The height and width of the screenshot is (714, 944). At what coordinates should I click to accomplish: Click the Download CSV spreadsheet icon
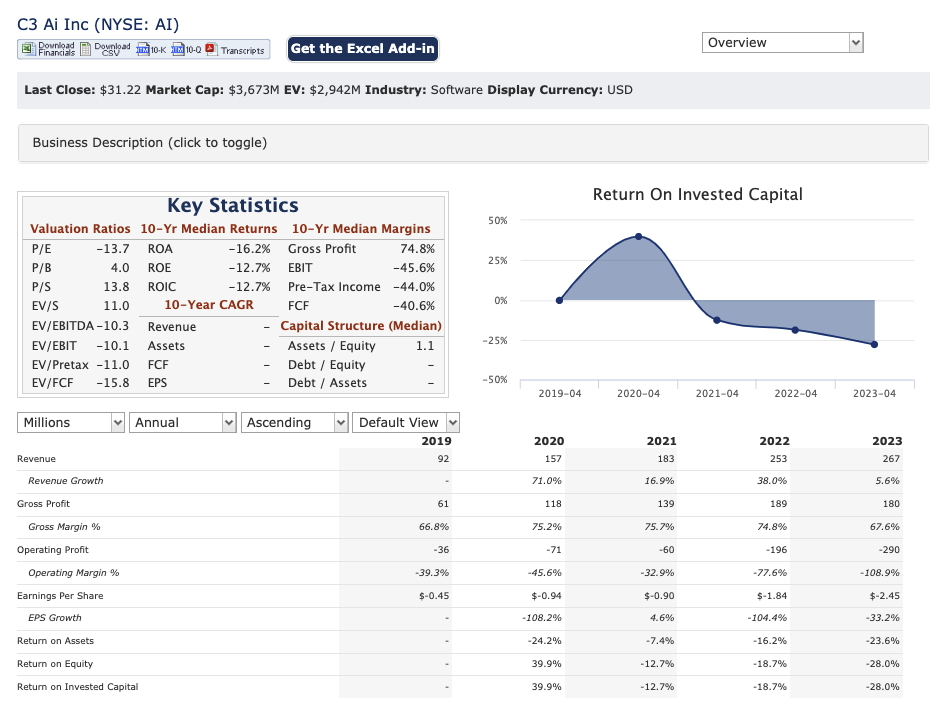click(x=85, y=49)
